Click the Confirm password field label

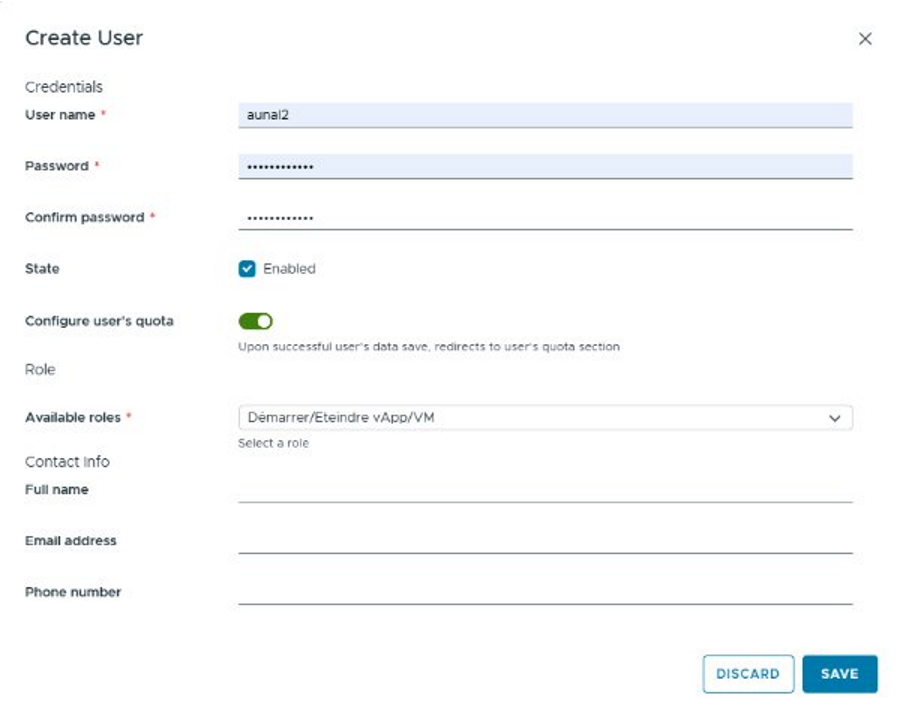(84, 217)
